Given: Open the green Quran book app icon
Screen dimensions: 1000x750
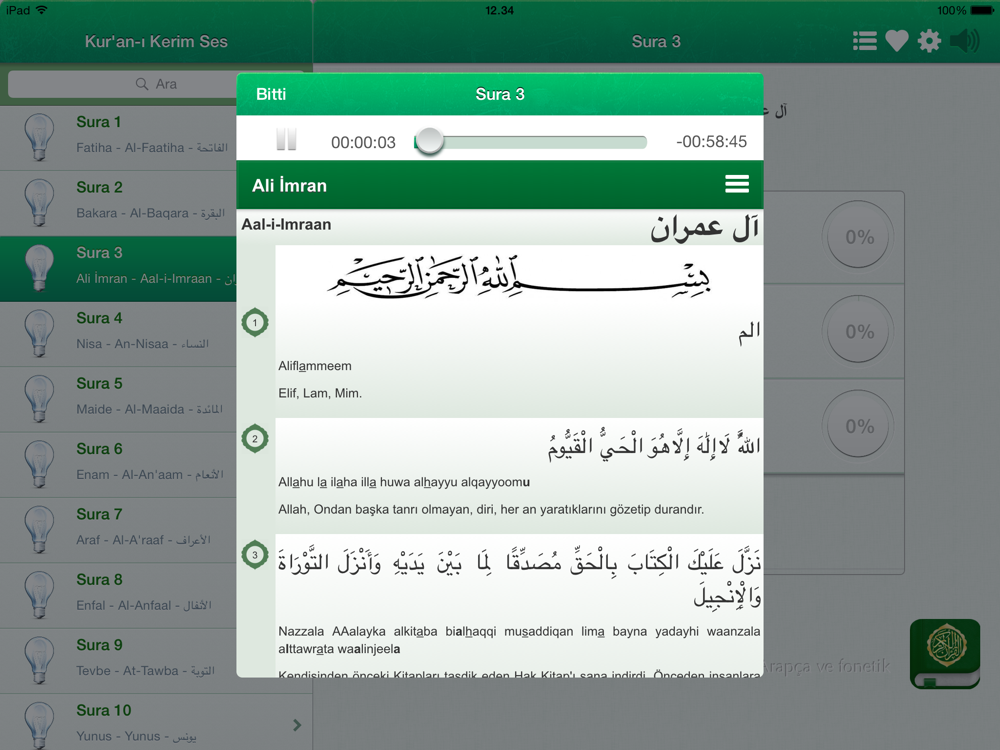Looking at the screenshot, I should 945,654.
